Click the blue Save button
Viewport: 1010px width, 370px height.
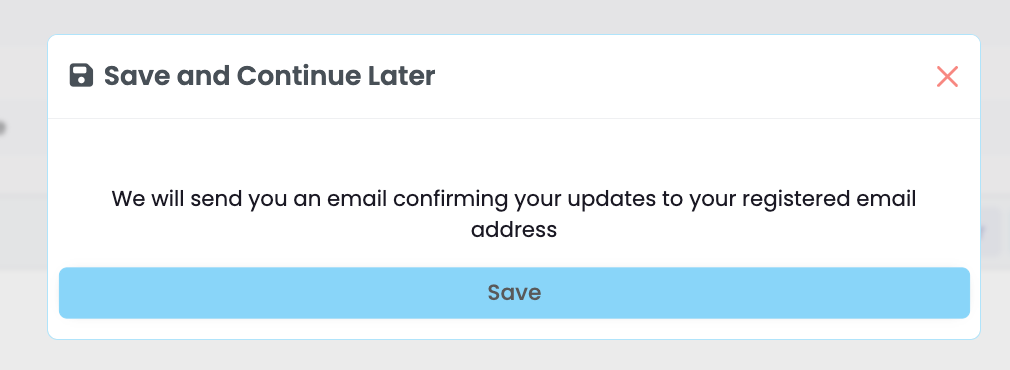514,293
